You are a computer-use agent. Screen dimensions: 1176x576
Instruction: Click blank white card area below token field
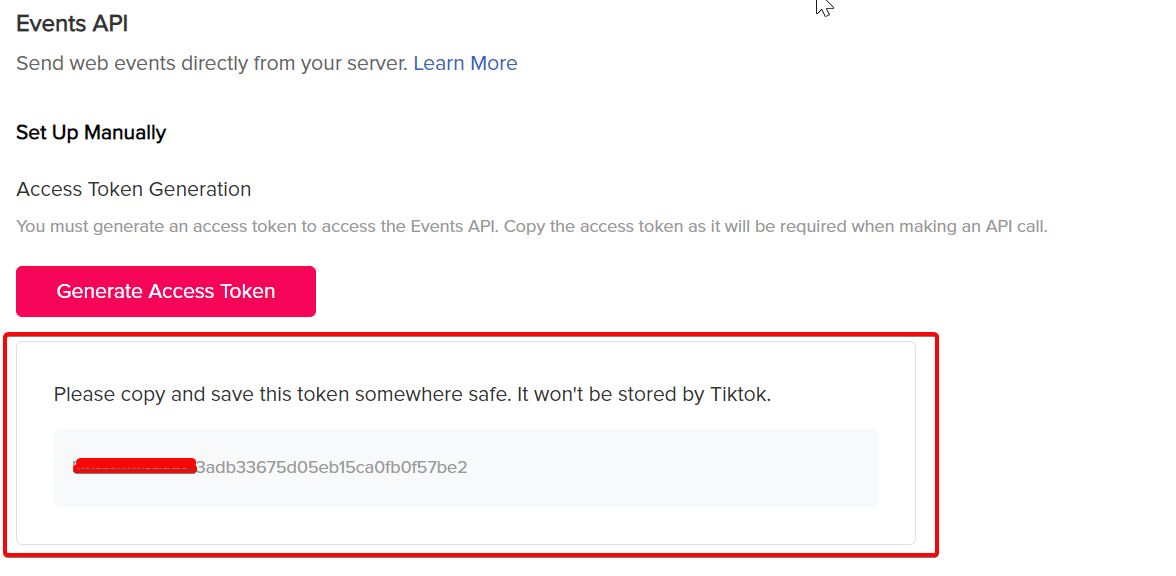466,525
